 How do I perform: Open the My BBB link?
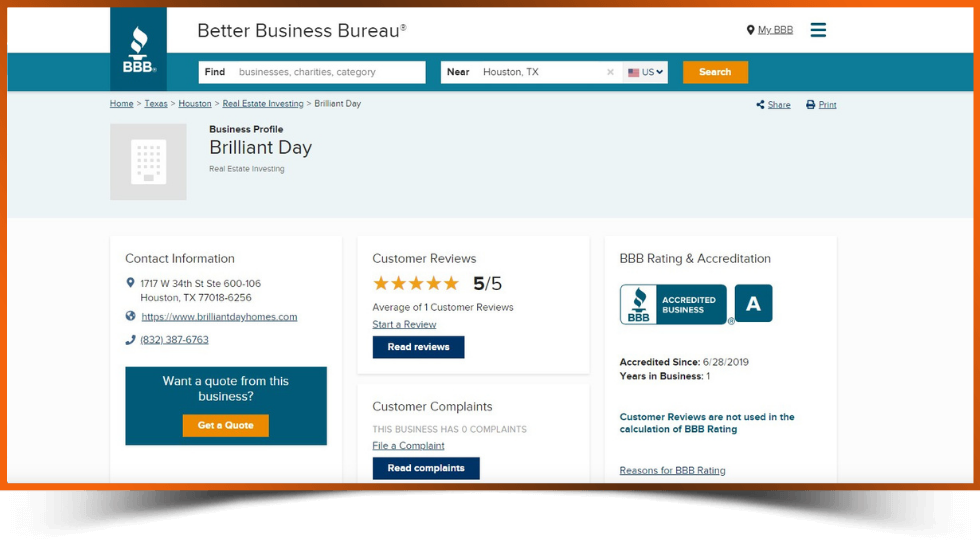(775, 30)
